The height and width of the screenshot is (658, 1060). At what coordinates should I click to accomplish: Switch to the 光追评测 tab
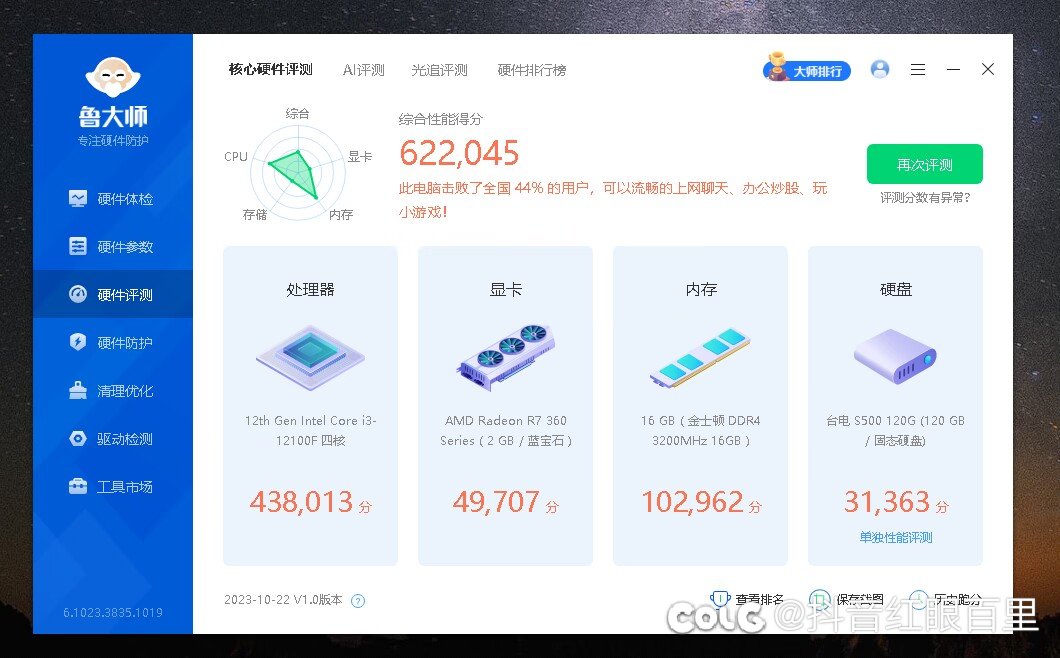click(x=439, y=70)
